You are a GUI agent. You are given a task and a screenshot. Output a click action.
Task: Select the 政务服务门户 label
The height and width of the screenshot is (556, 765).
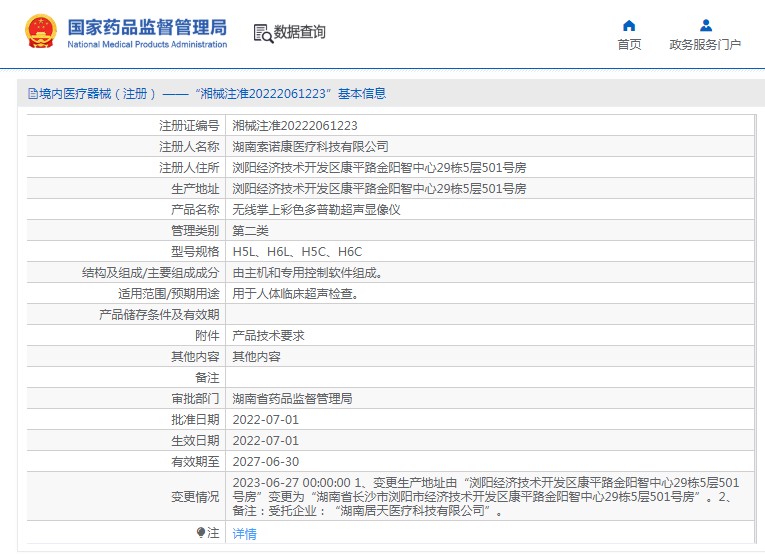pyautogui.click(x=705, y=44)
